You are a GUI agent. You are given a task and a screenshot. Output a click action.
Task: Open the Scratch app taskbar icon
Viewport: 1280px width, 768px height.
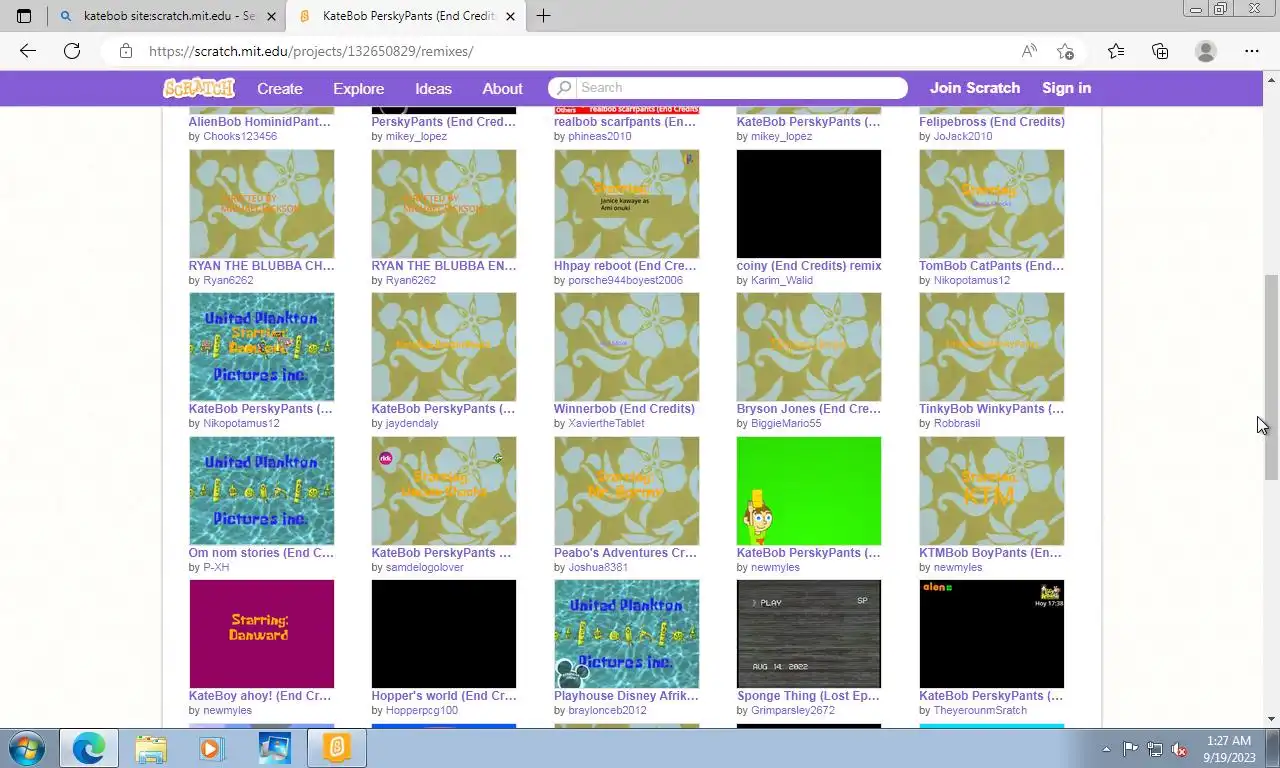click(x=336, y=748)
